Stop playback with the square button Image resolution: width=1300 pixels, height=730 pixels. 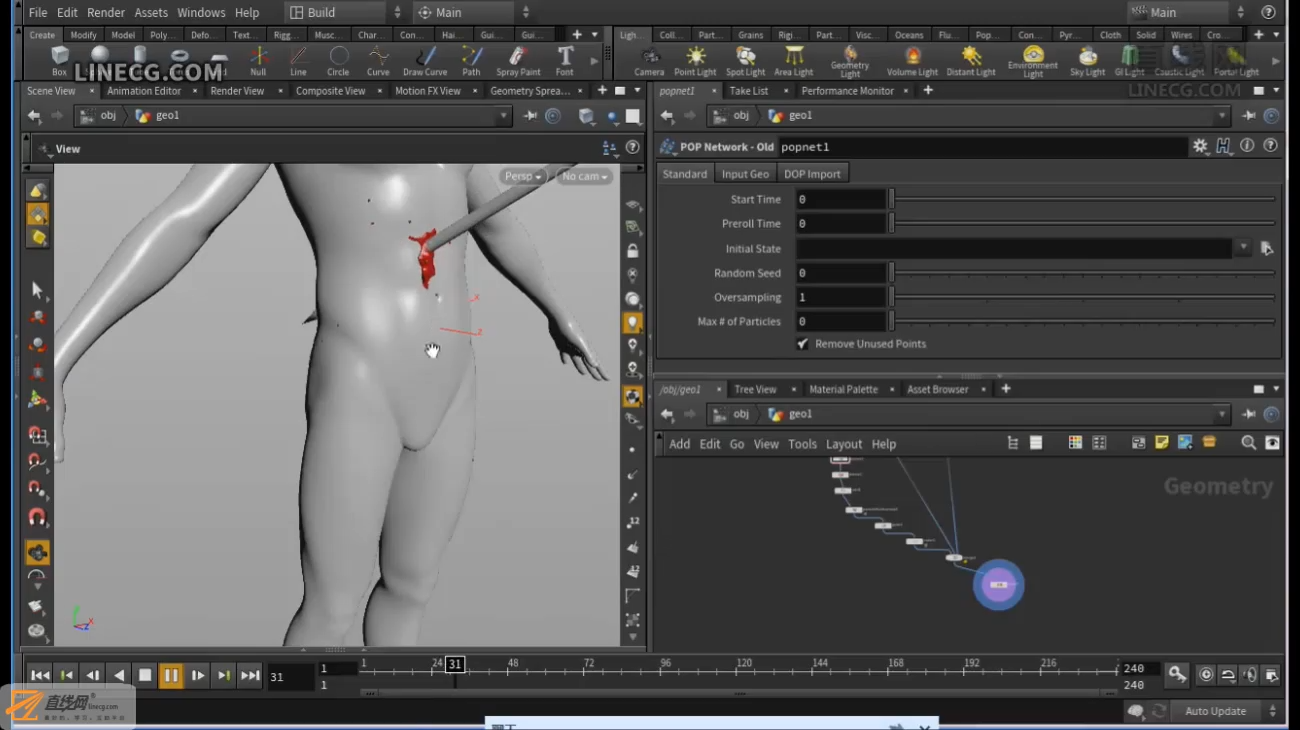click(x=145, y=675)
